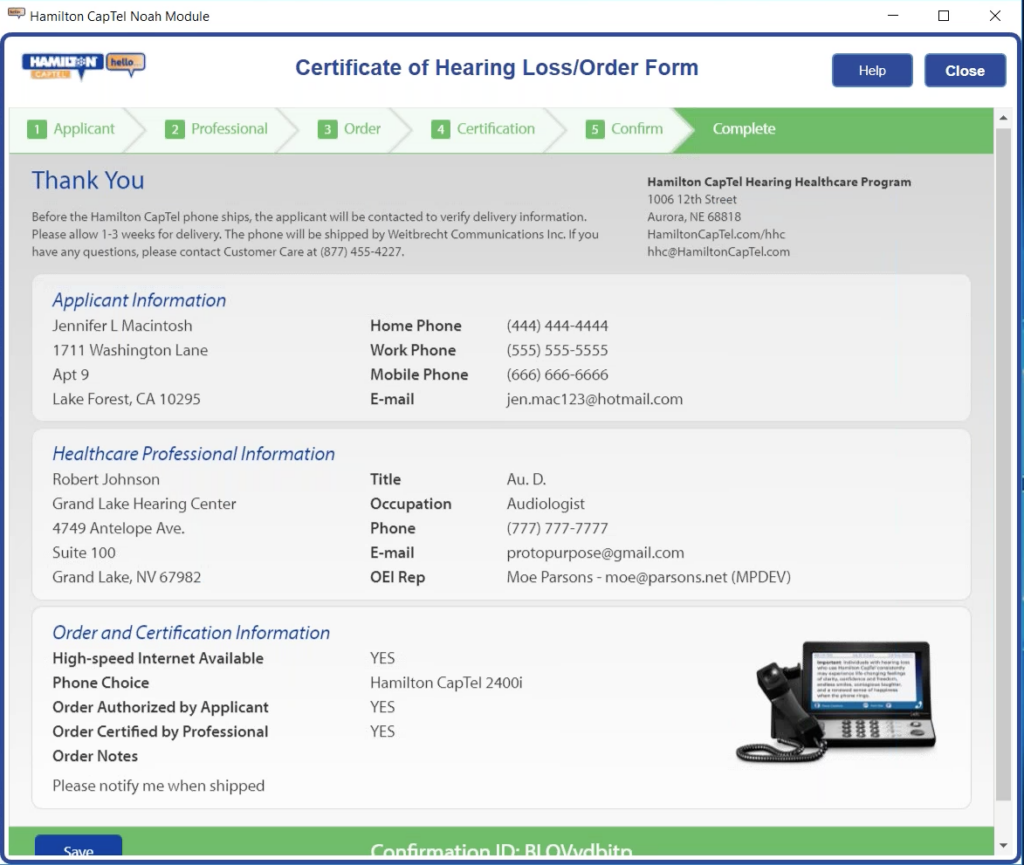Viewport: 1024px width, 865px height.
Task: Maximize the Hamilton CapTel Noah Module window
Action: (x=944, y=16)
